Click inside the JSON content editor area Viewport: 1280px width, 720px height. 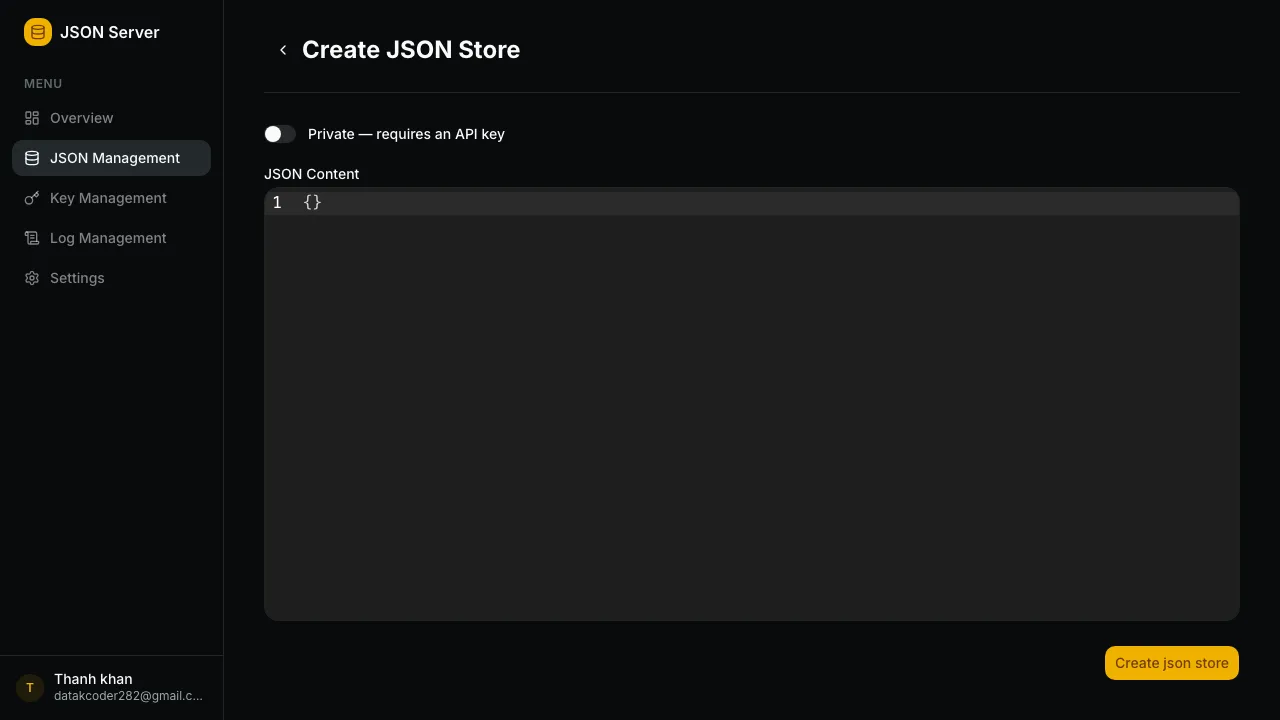pos(752,404)
